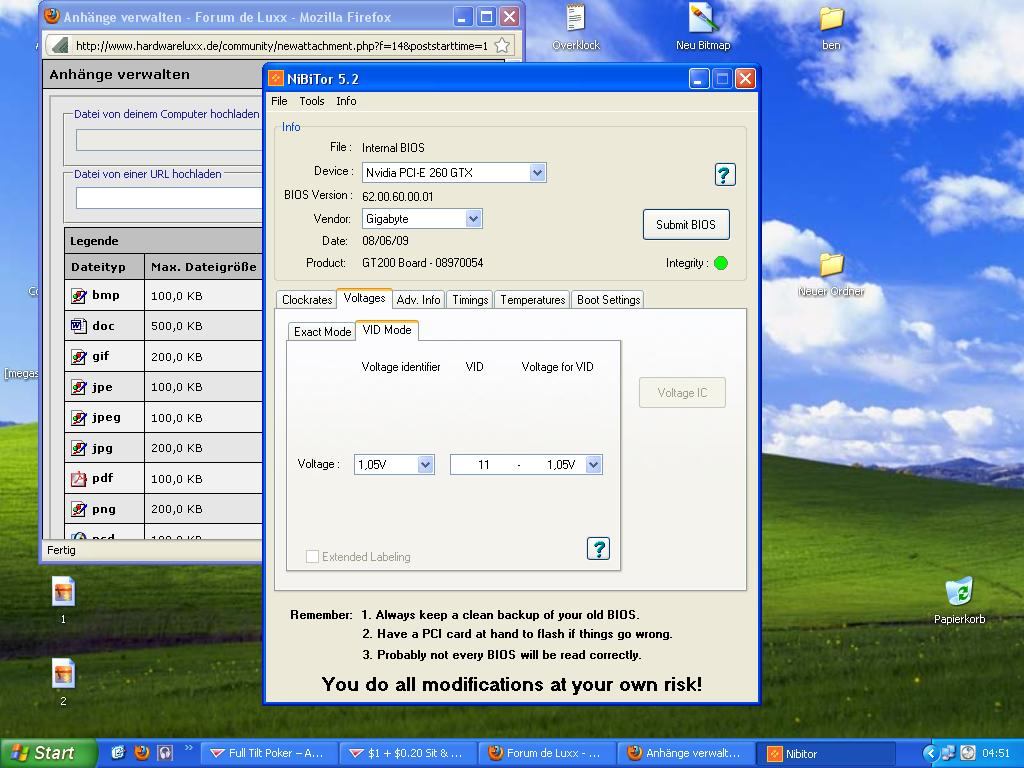Click the Voltage IC button
Viewport: 1024px width, 768px height.
[x=682, y=392]
